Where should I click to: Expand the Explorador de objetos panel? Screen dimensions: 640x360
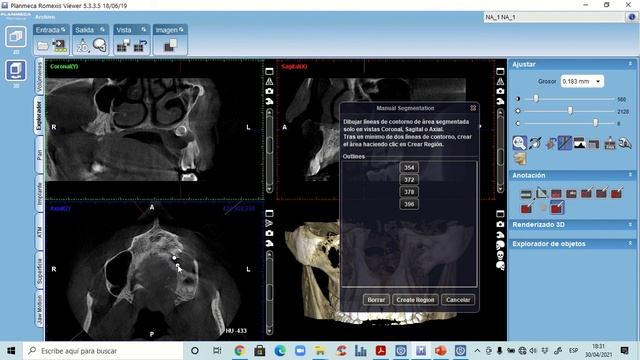630,243
